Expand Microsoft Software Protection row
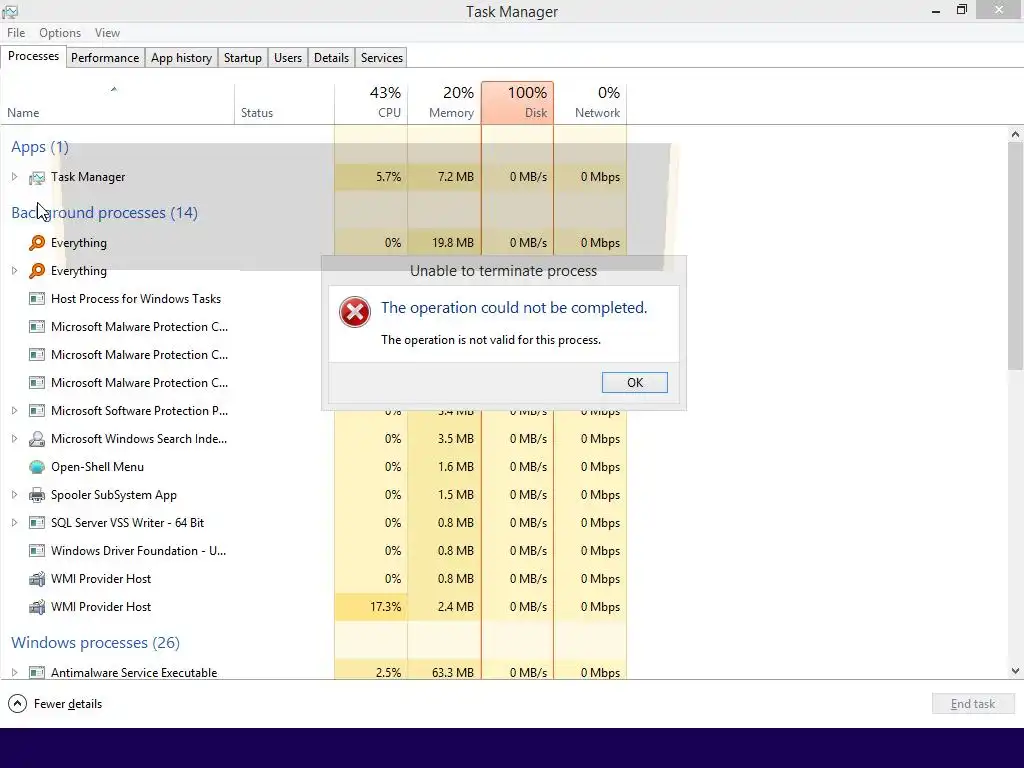Viewport: 1024px width, 768px height. tap(14, 411)
